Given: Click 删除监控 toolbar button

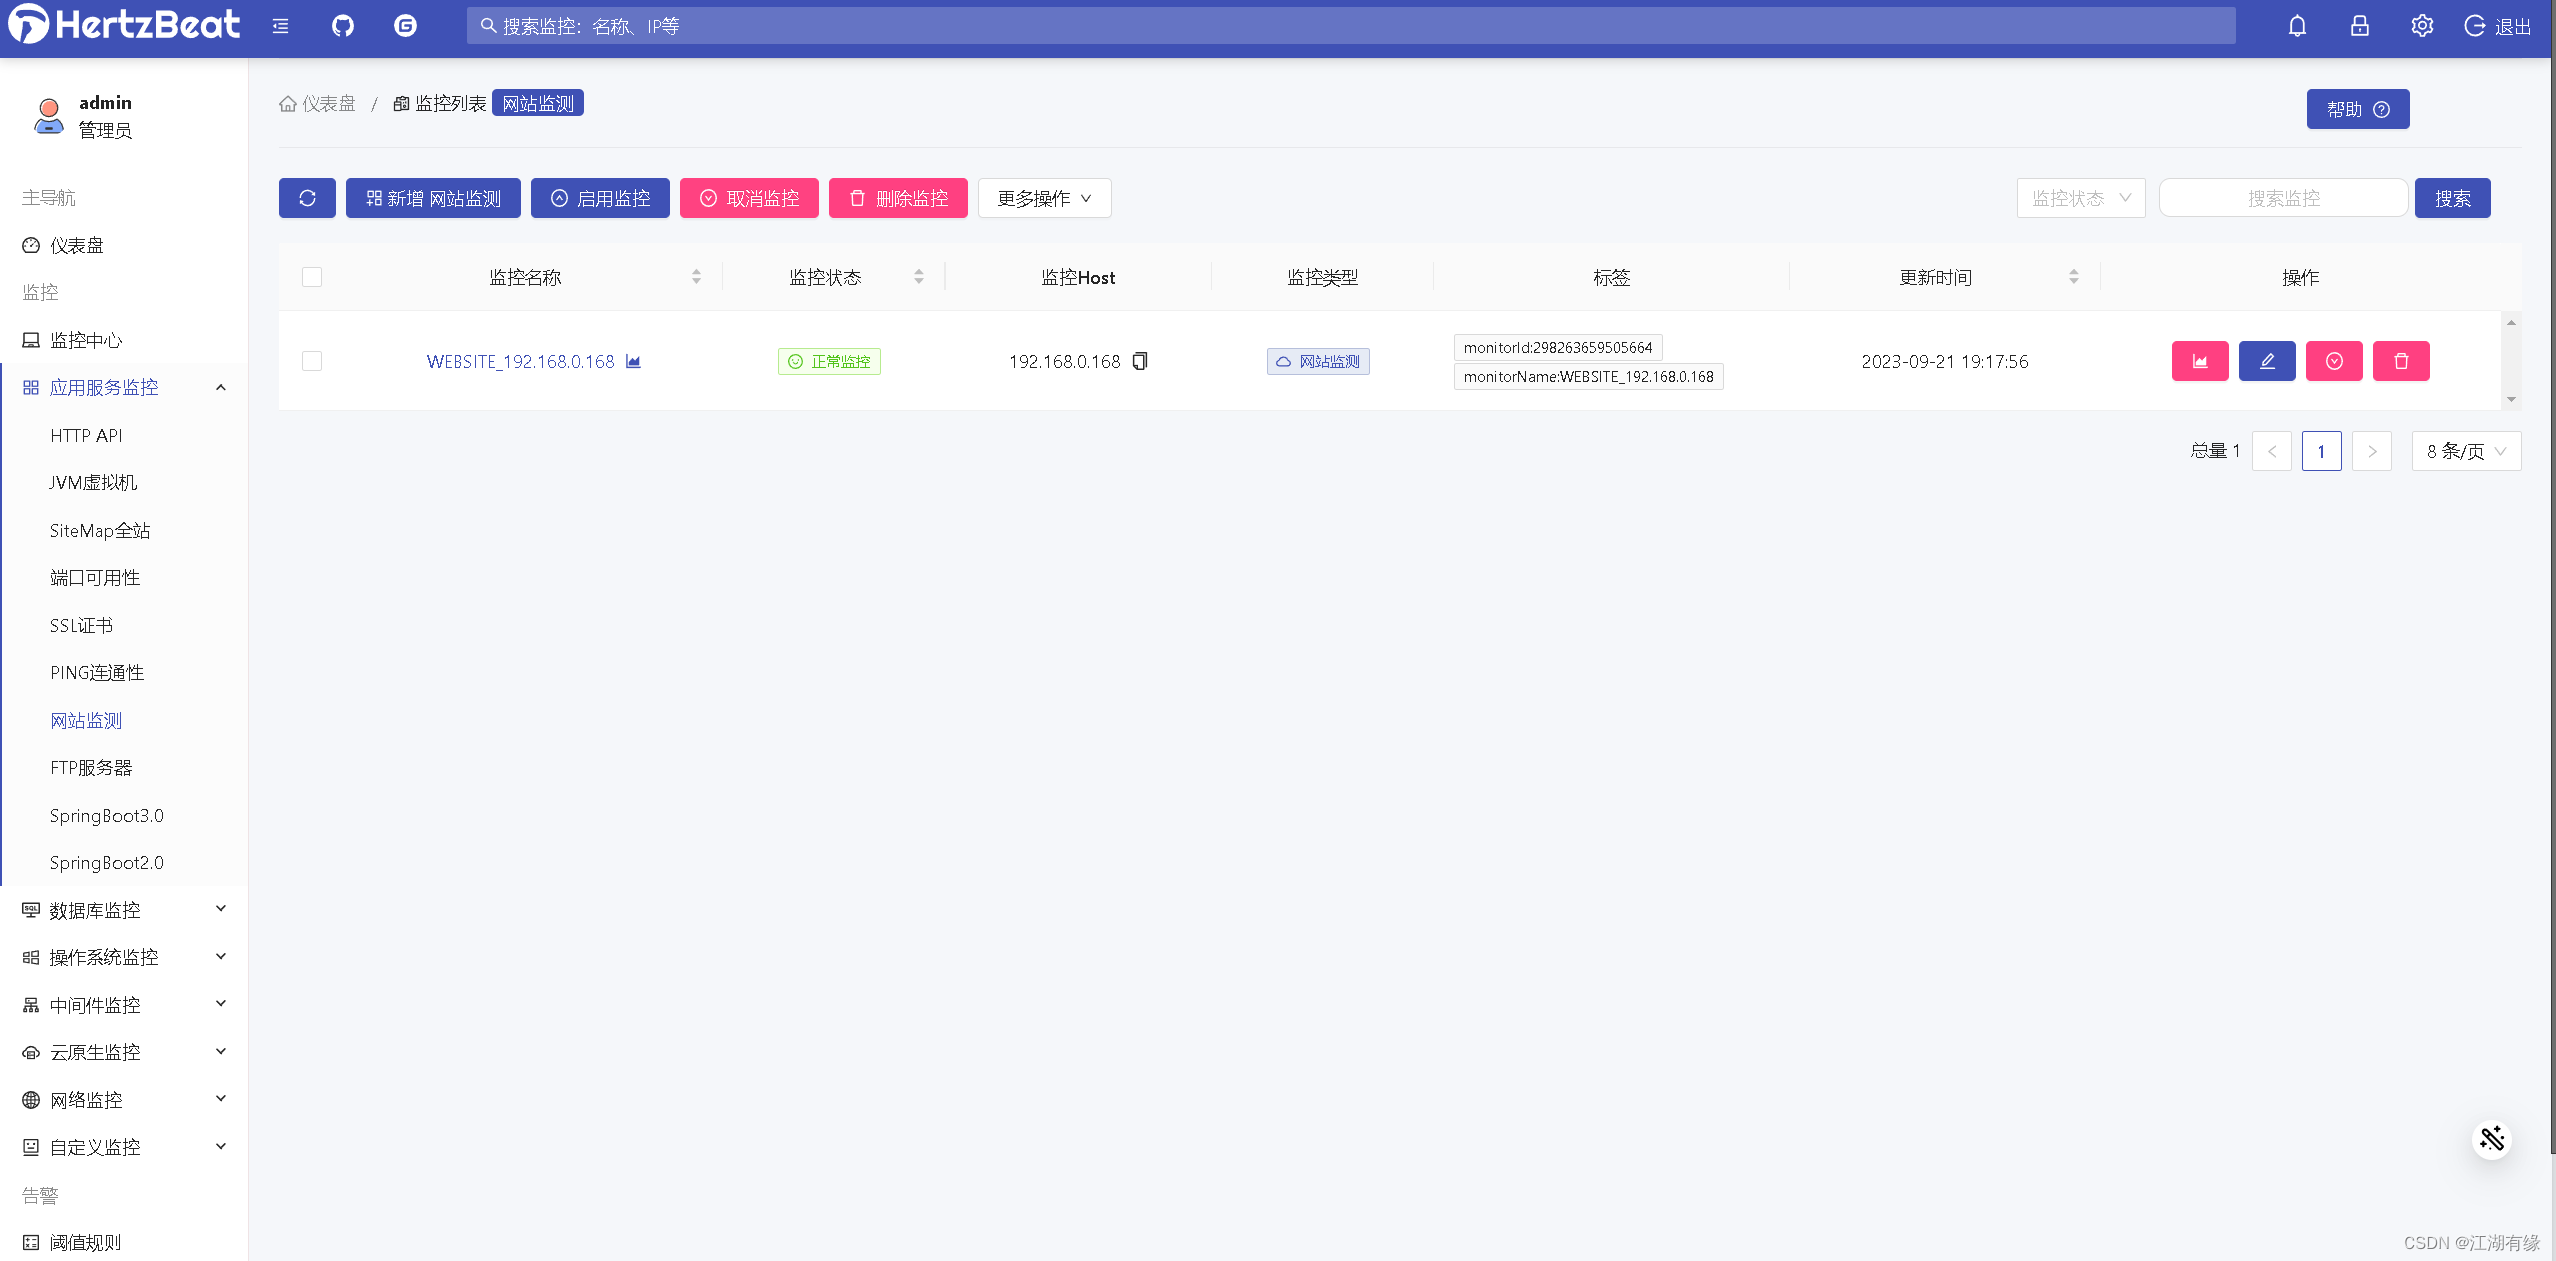Looking at the screenshot, I should (898, 198).
